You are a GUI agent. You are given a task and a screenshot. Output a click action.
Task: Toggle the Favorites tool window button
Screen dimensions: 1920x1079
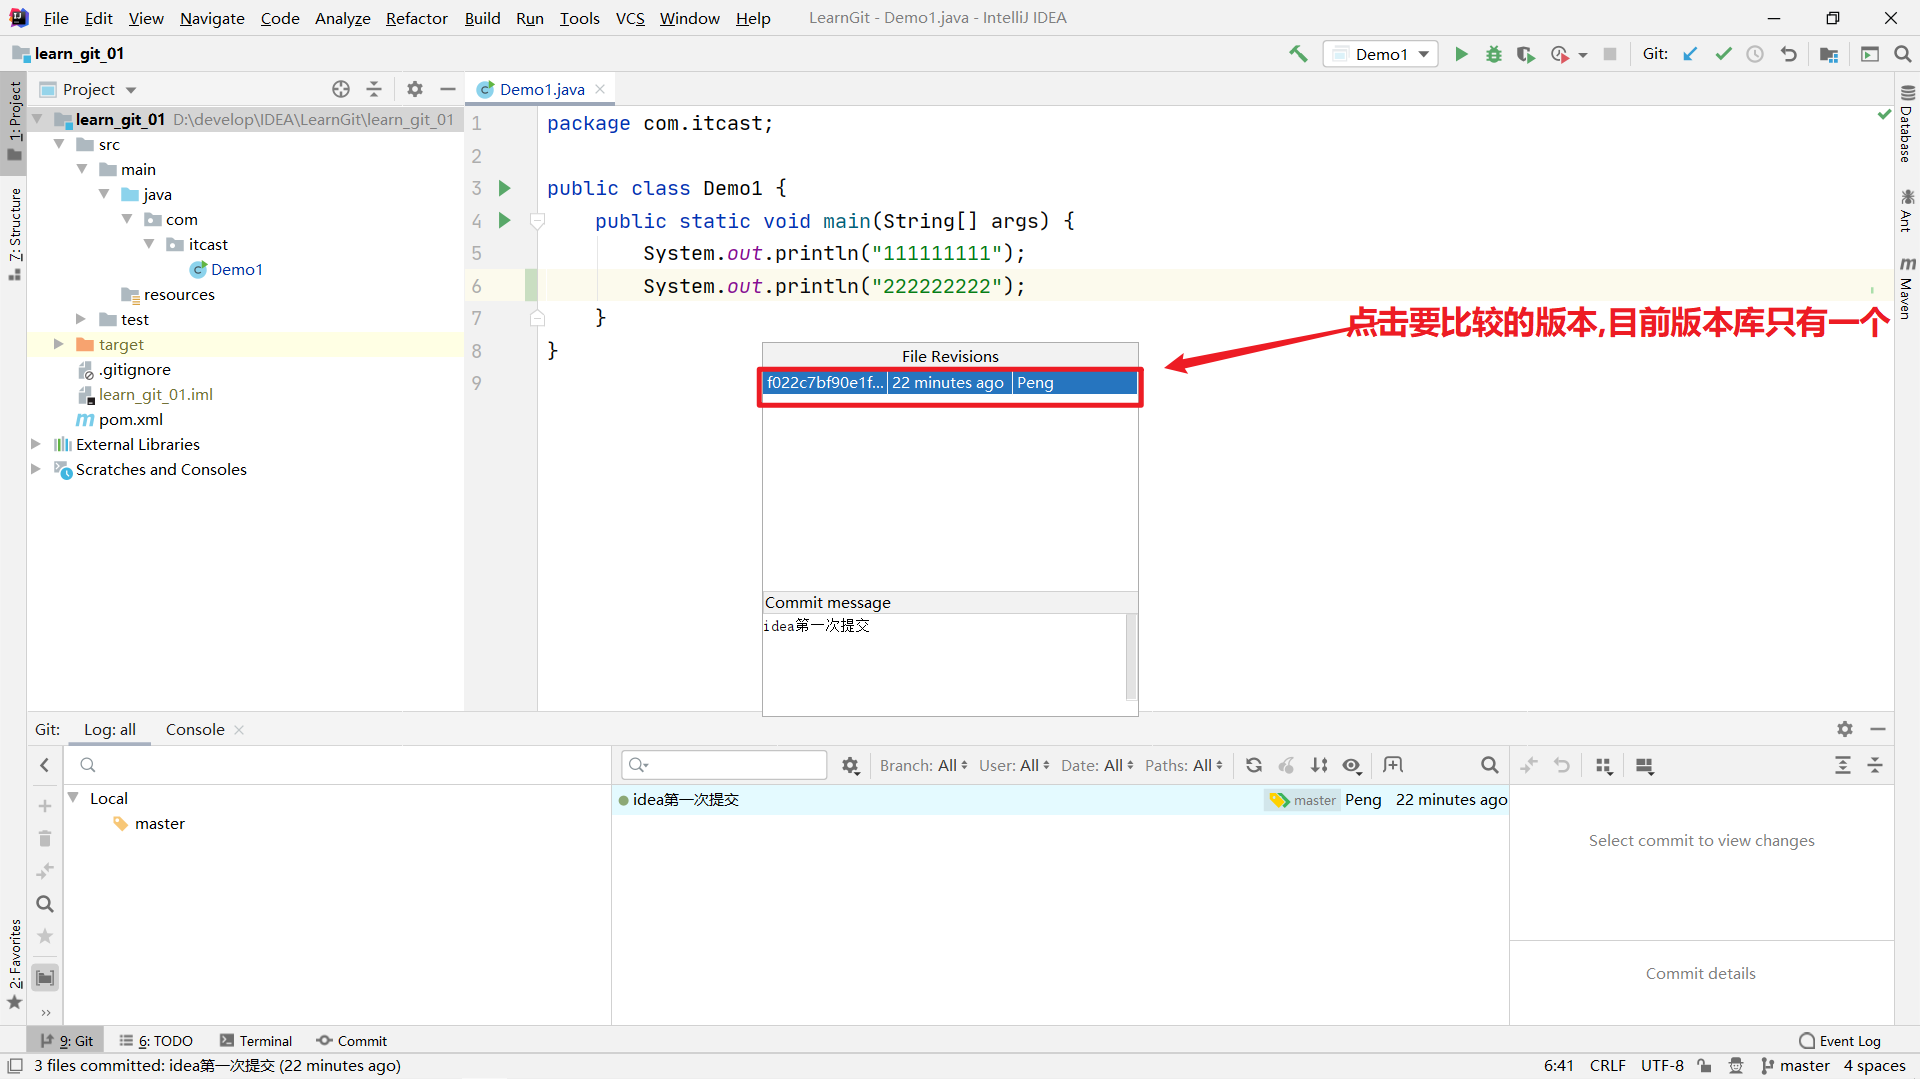click(14, 964)
